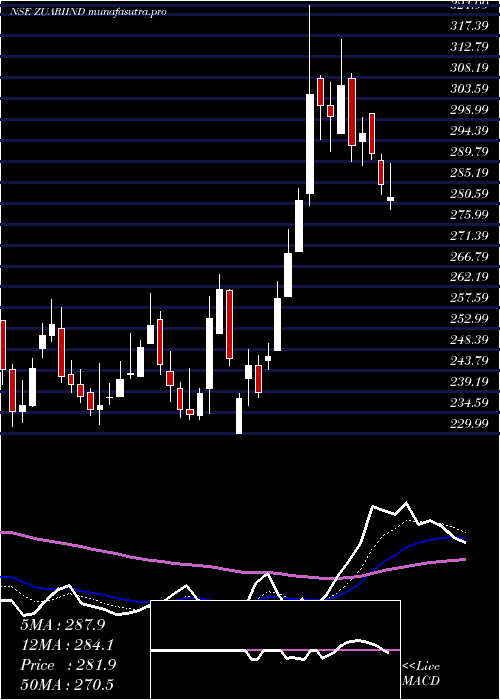Select the 289.79 price axis label
Screen dimensions: 500x700
469,152
